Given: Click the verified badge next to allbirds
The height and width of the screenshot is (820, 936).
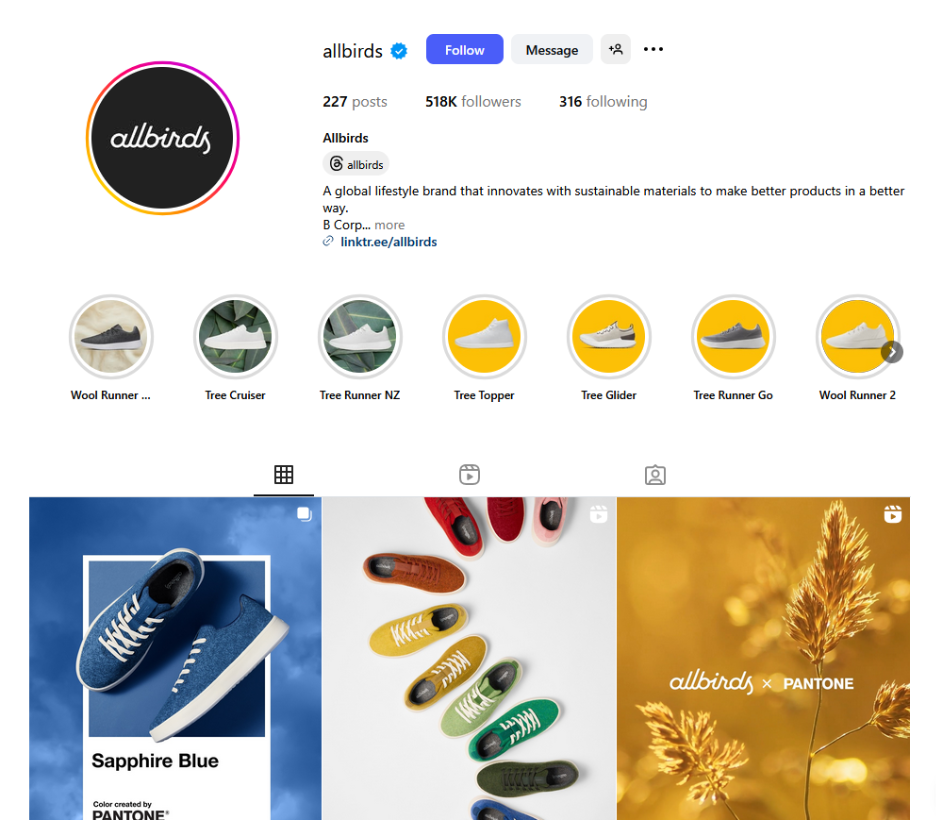Looking at the screenshot, I should [399, 51].
